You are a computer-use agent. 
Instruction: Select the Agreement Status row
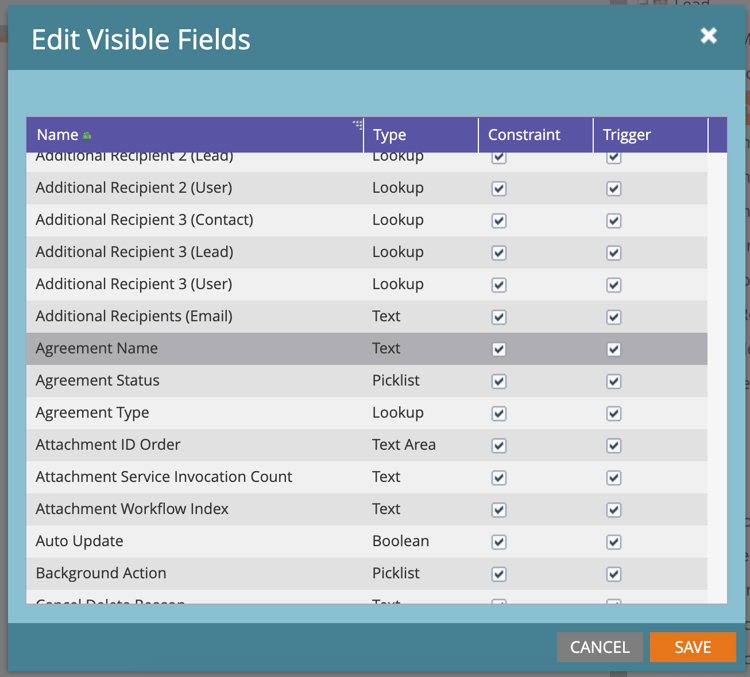367,381
